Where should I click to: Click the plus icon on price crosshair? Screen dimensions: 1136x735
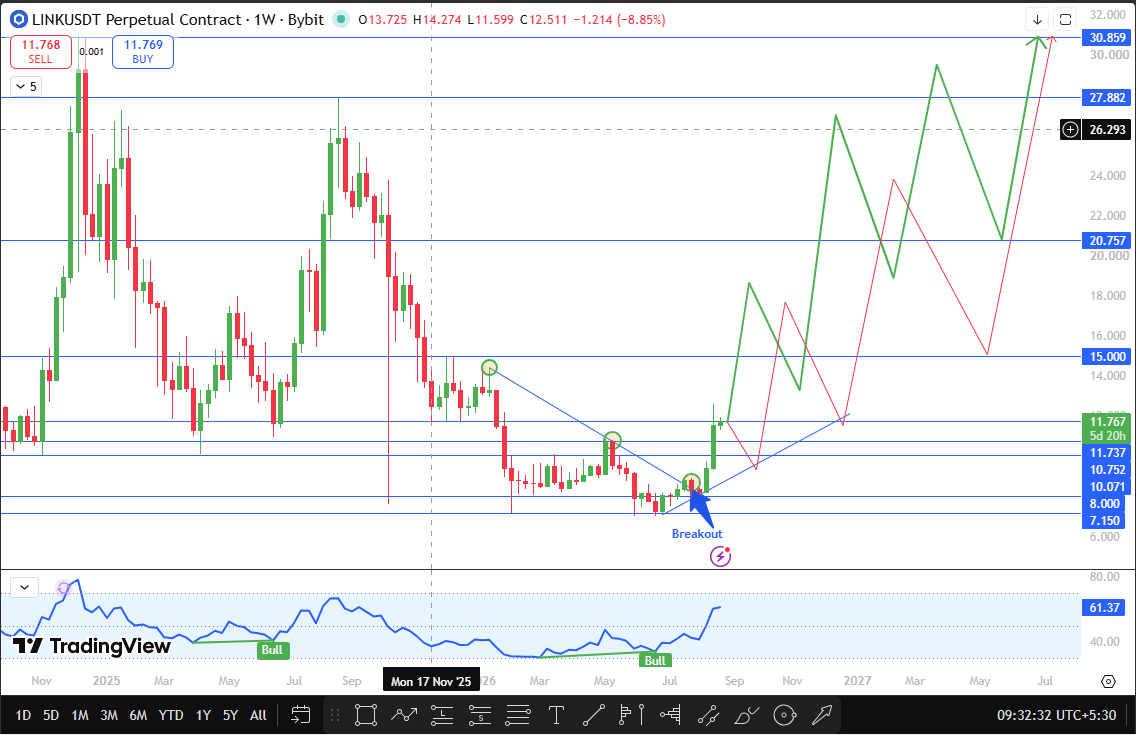tap(1070, 130)
